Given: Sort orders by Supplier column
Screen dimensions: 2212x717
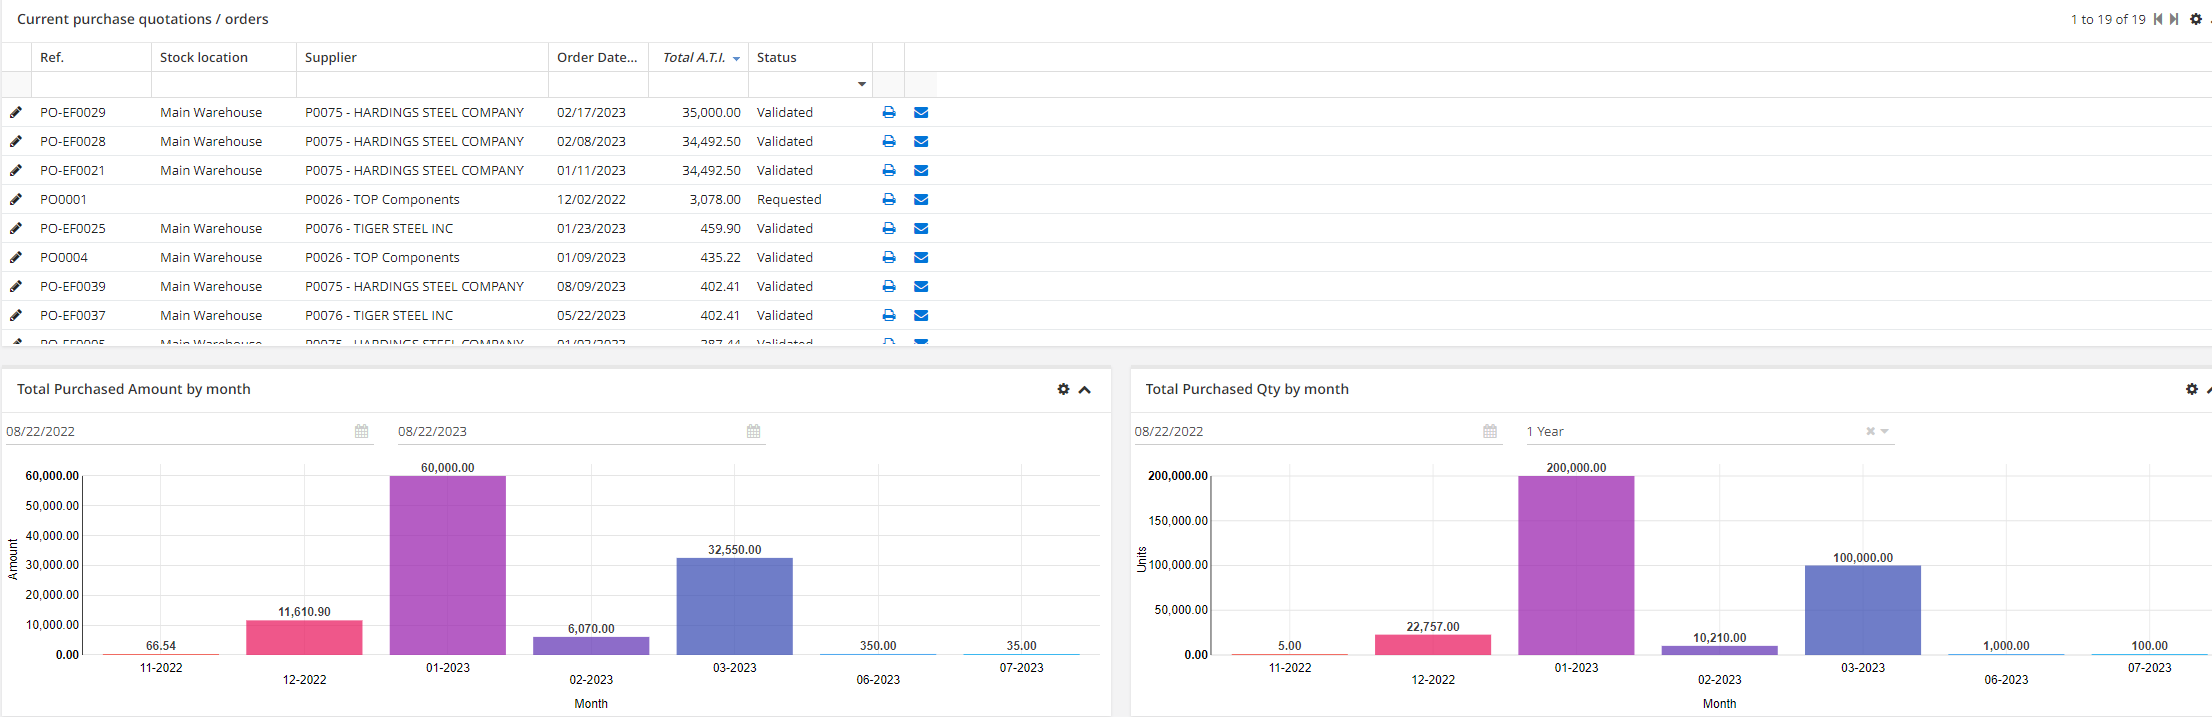Looking at the screenshot, I should coord(330,57).
